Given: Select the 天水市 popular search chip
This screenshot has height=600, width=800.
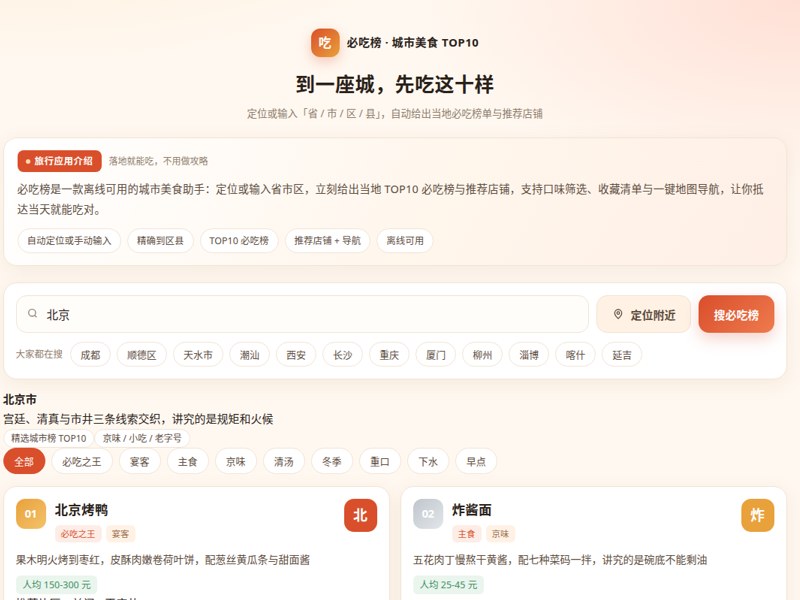Looking at the screenshot, I should (198, 355).
